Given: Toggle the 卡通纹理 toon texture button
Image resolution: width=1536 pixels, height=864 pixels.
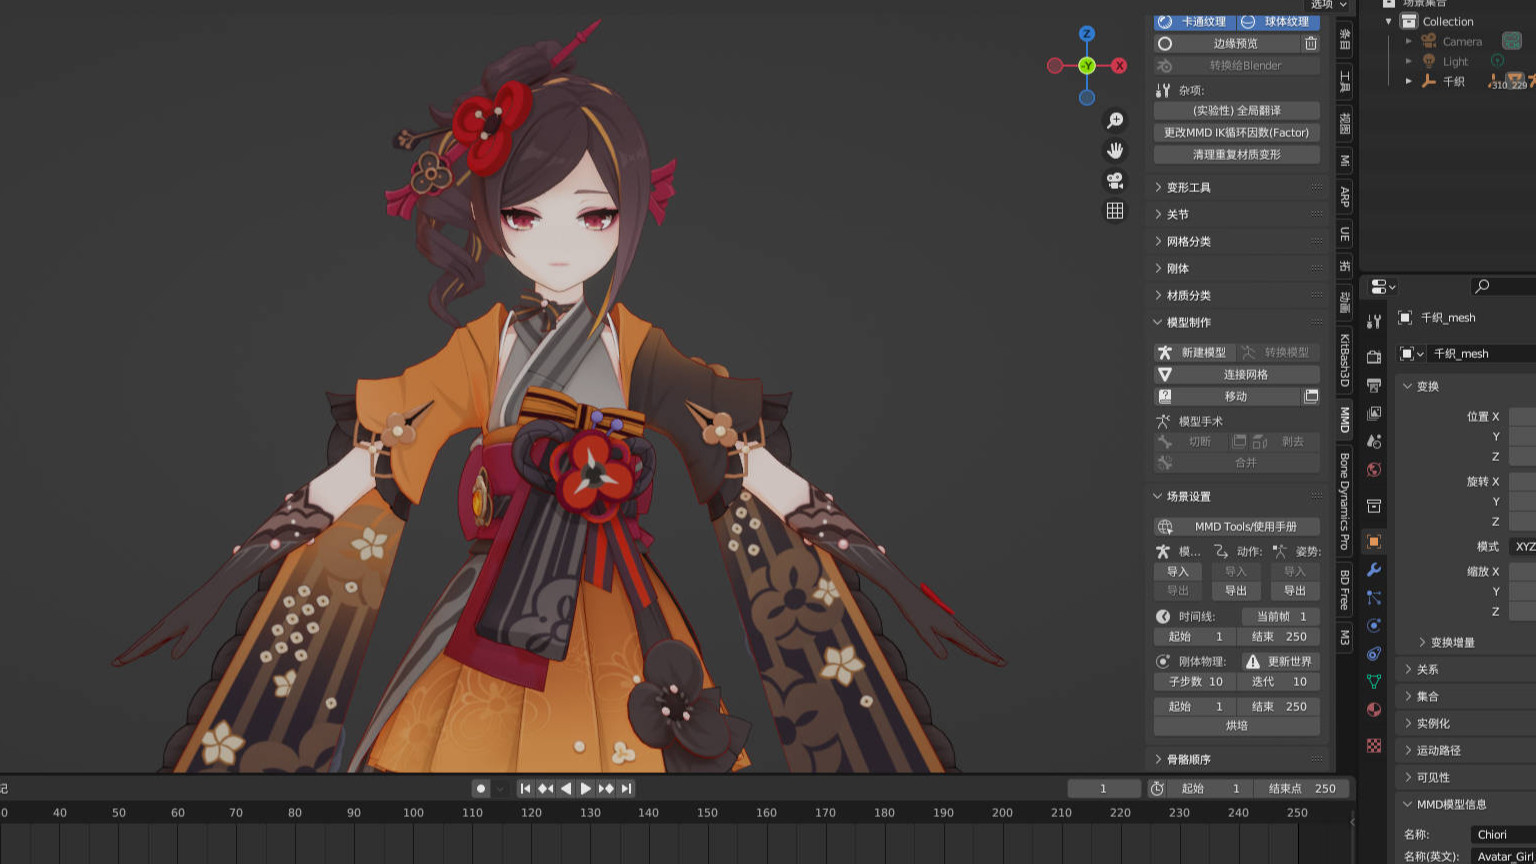Looking at the screenshot, I should point(1194,22).
